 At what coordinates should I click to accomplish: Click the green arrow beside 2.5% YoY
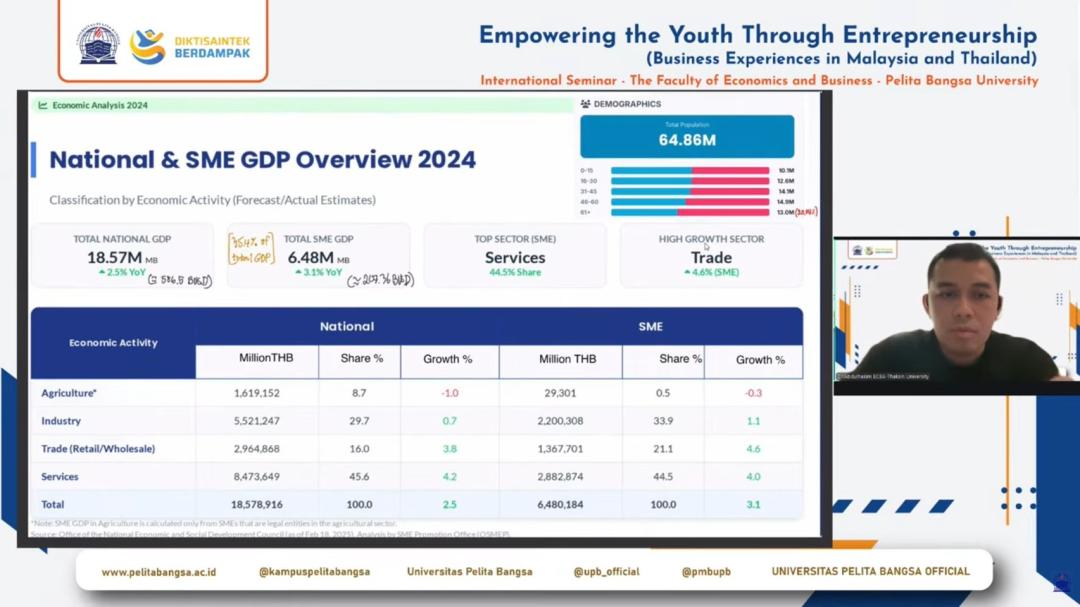tap(102, 273)
